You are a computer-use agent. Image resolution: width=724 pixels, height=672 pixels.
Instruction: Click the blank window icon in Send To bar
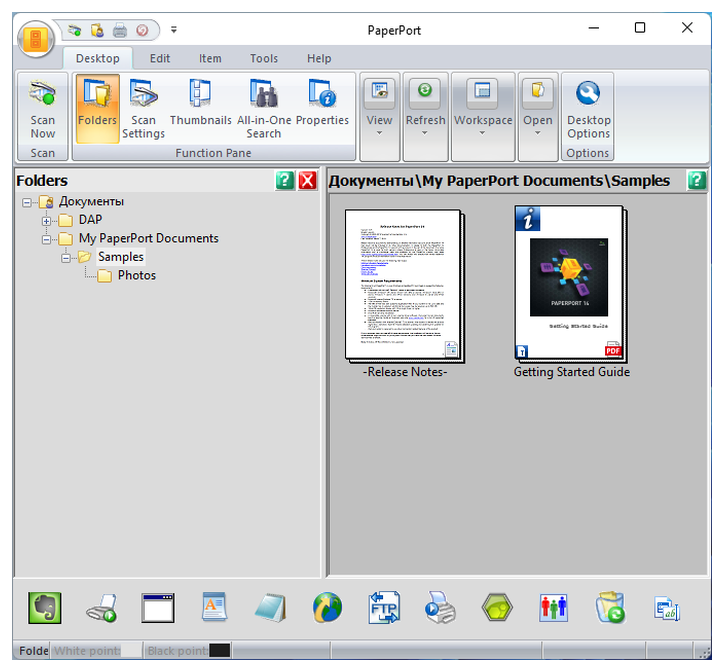coord(158,608)
